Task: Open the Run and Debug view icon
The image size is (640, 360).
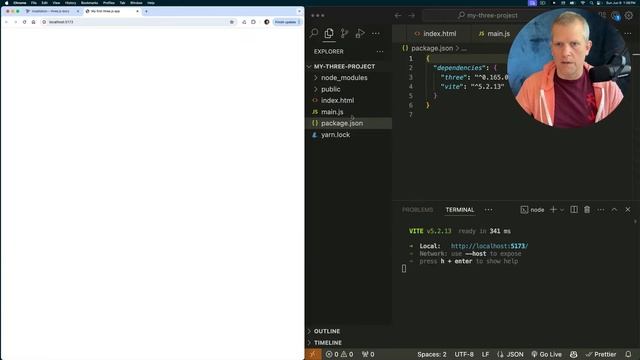Action: pos(360,33)
